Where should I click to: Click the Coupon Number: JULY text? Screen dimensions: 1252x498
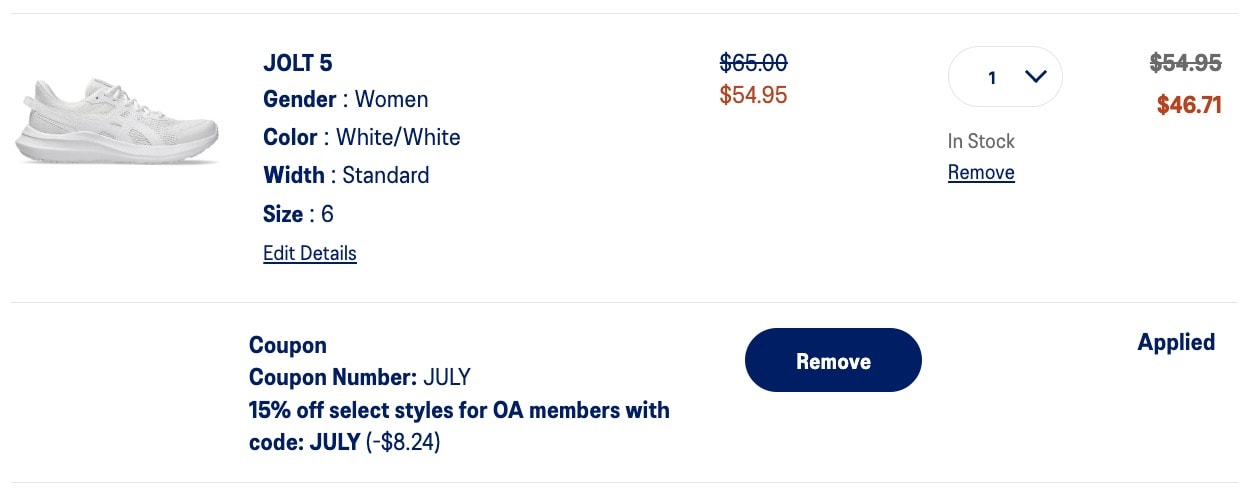coord(360,378)
